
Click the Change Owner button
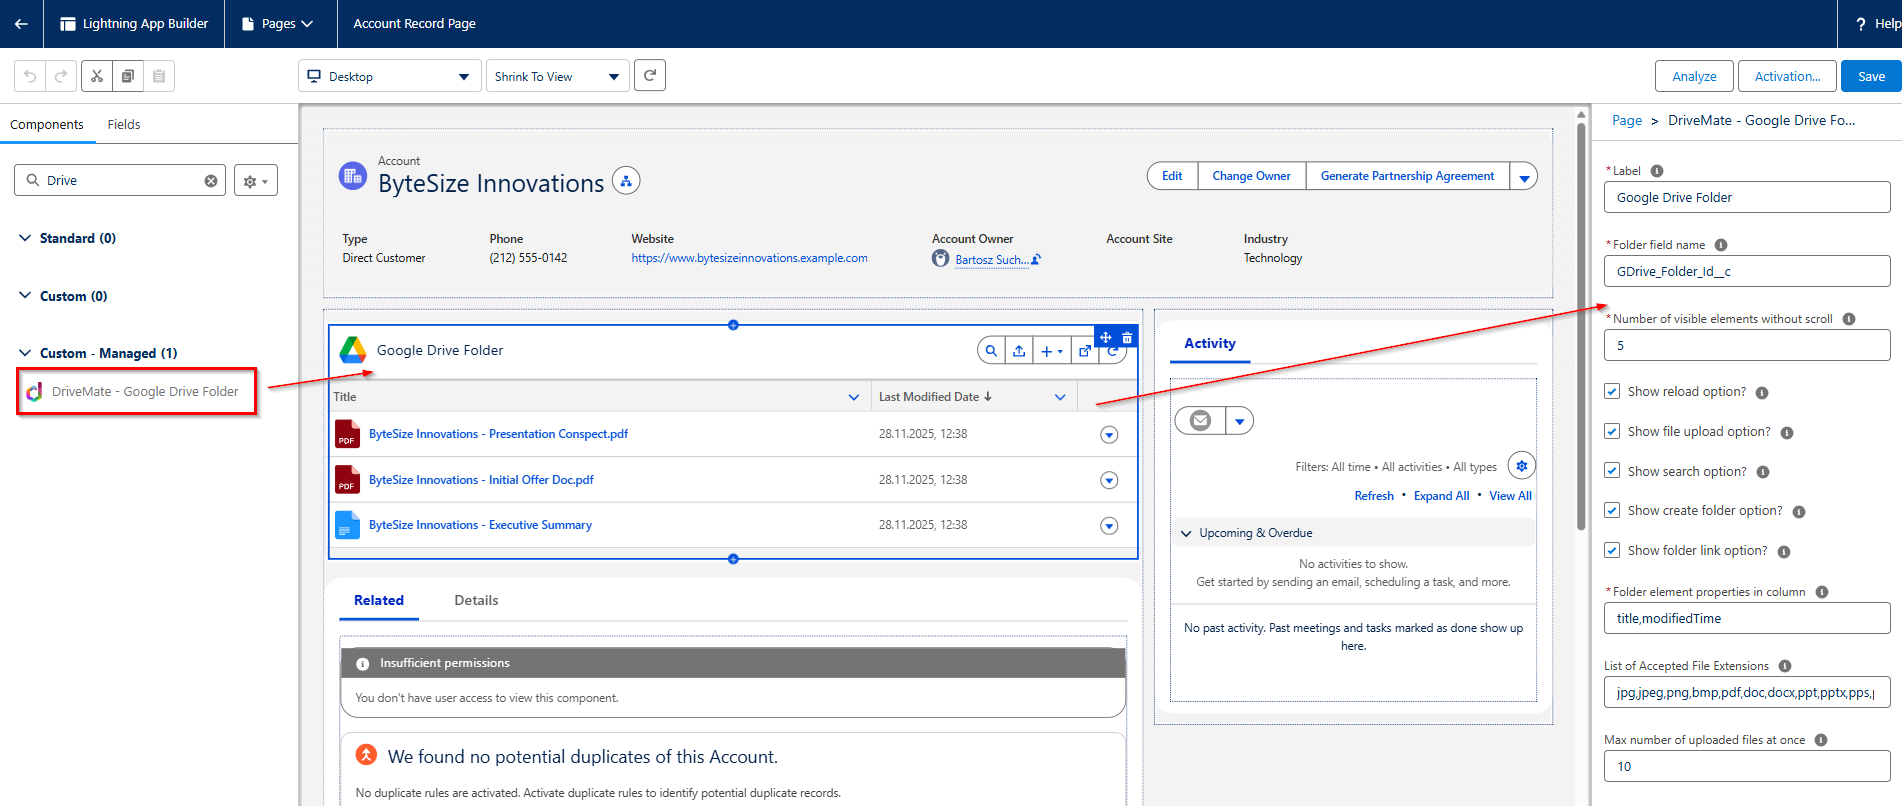[x=1251, y=176]
